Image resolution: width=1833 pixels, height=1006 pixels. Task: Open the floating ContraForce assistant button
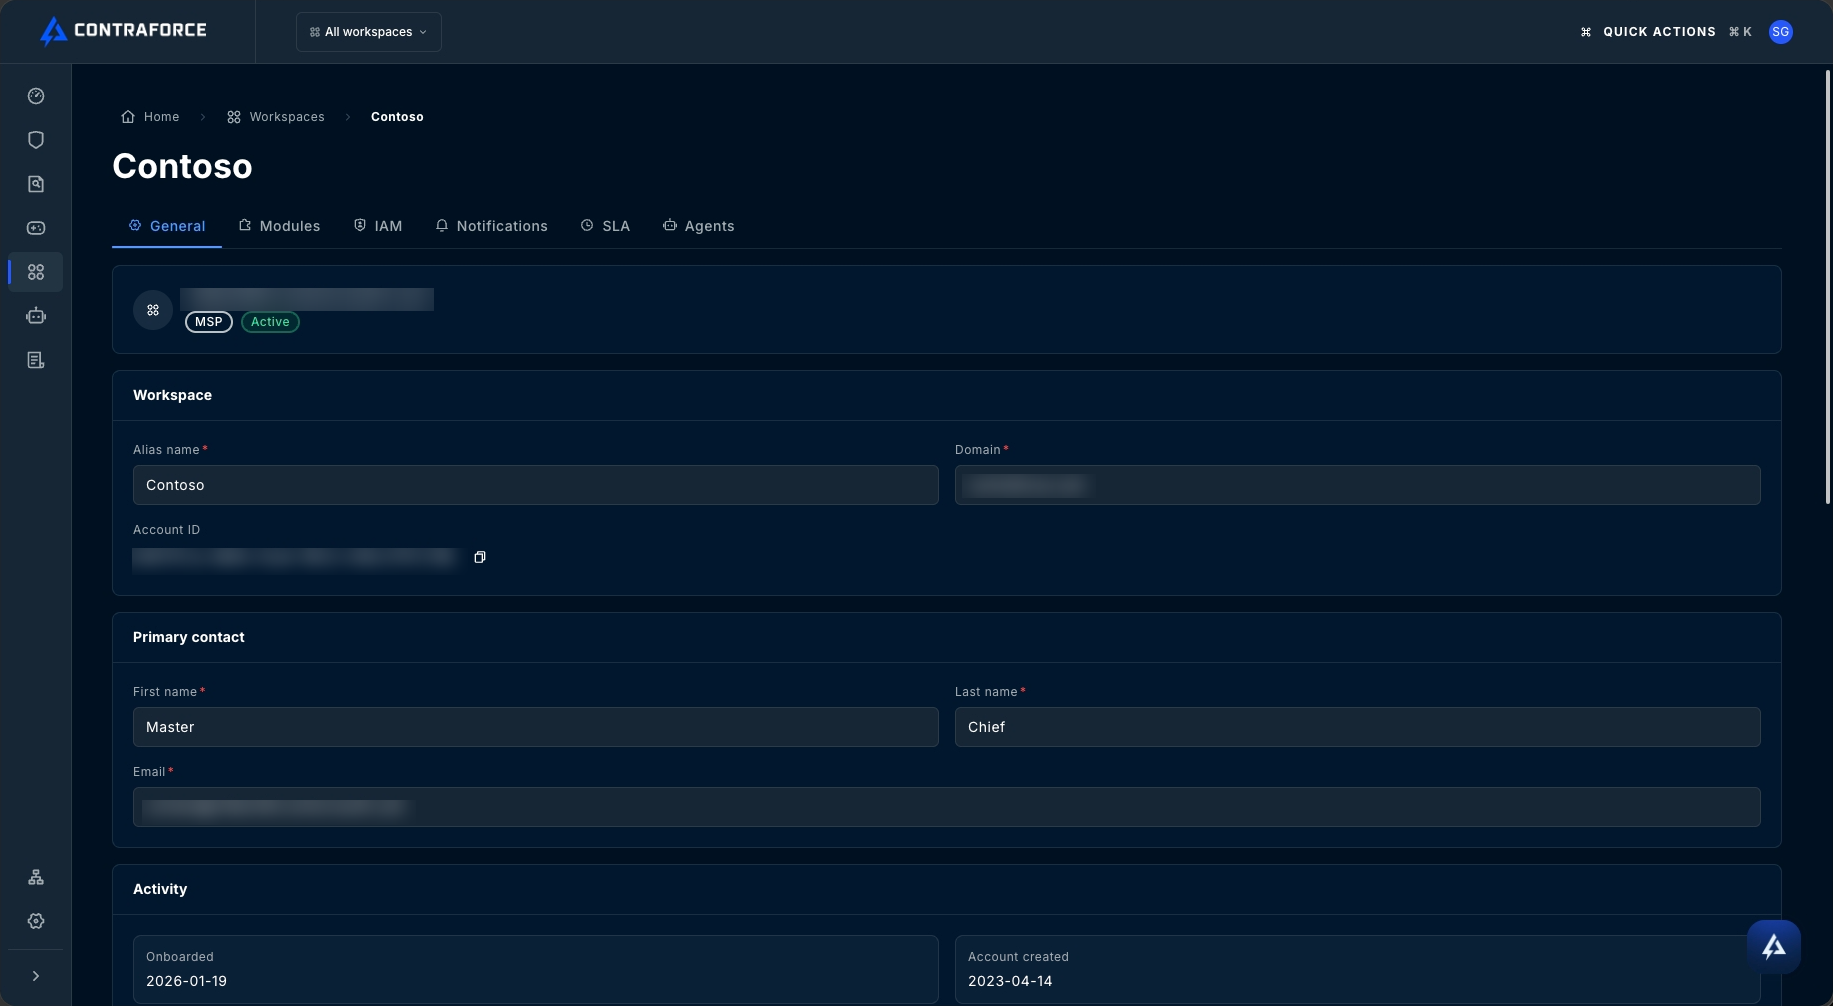coord(1774,946)
